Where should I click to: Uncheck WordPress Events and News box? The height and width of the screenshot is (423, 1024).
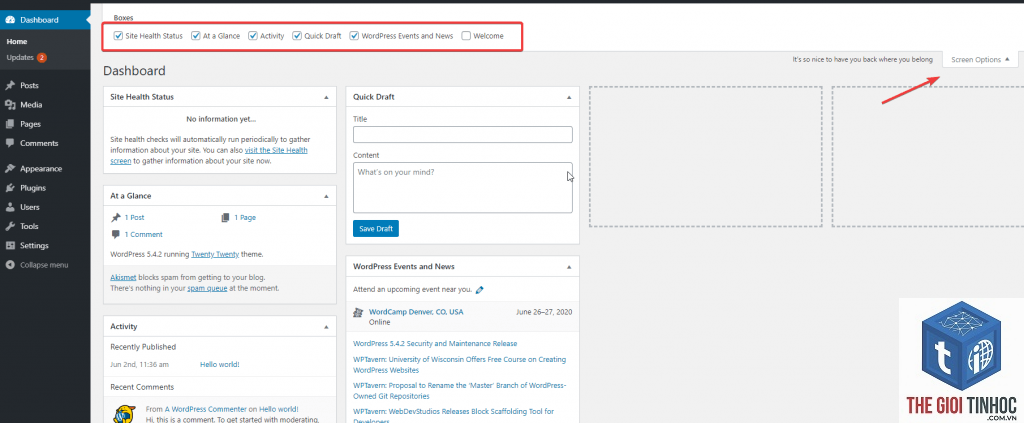[x=354, y=36]
